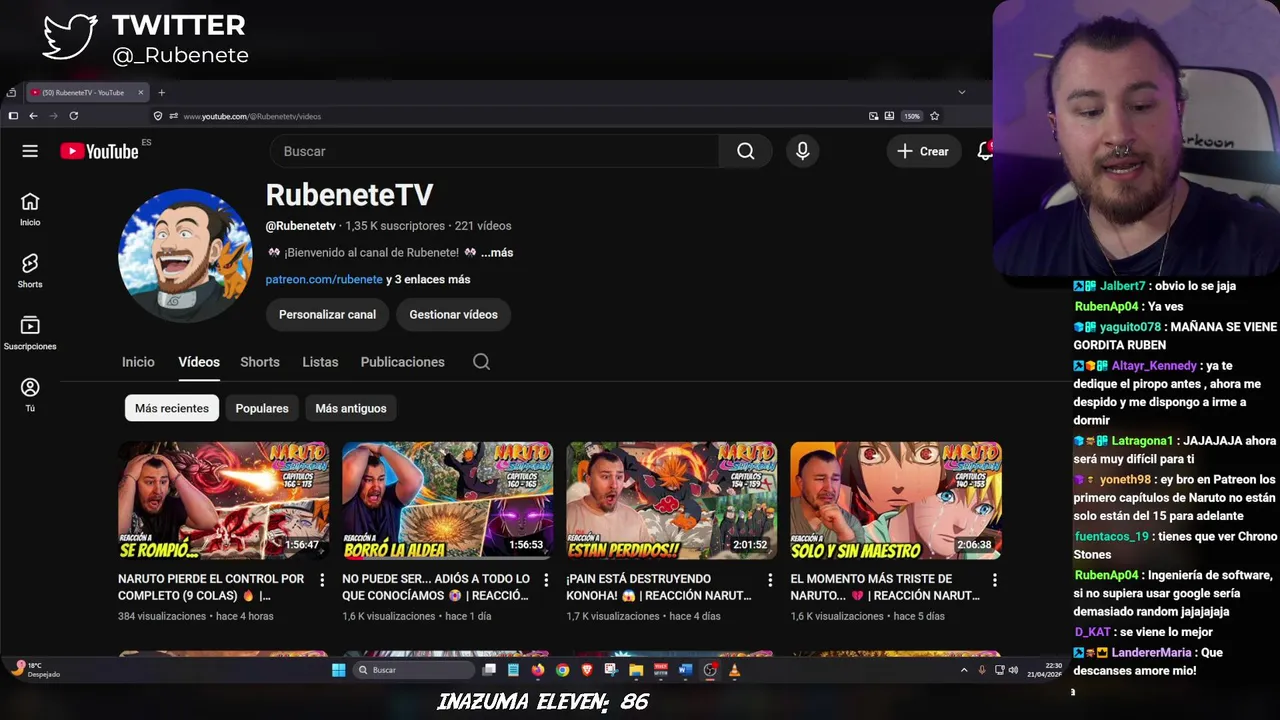Click the Personalizar canal button
This screenshot has width=1280, height=720.
click(327, 314)
